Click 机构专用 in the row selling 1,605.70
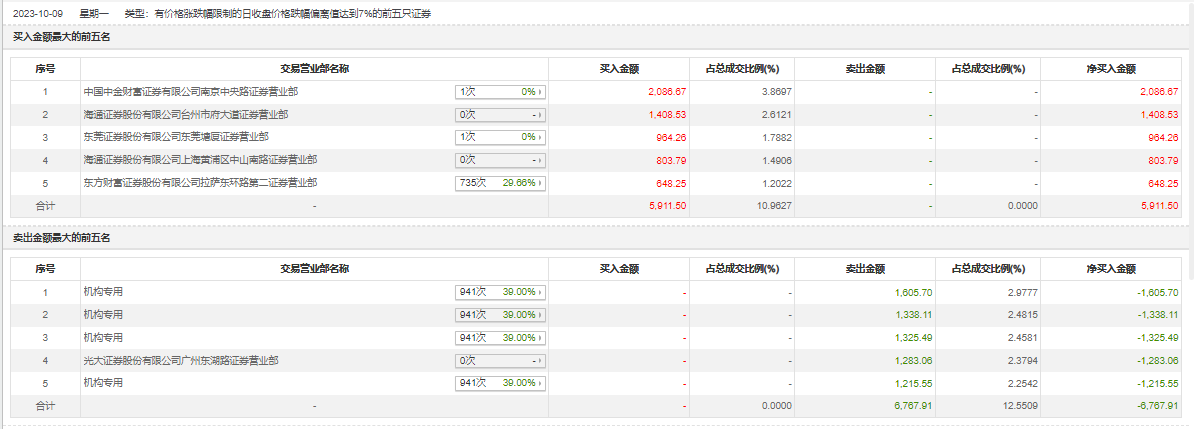 click(x=103, y=292)
